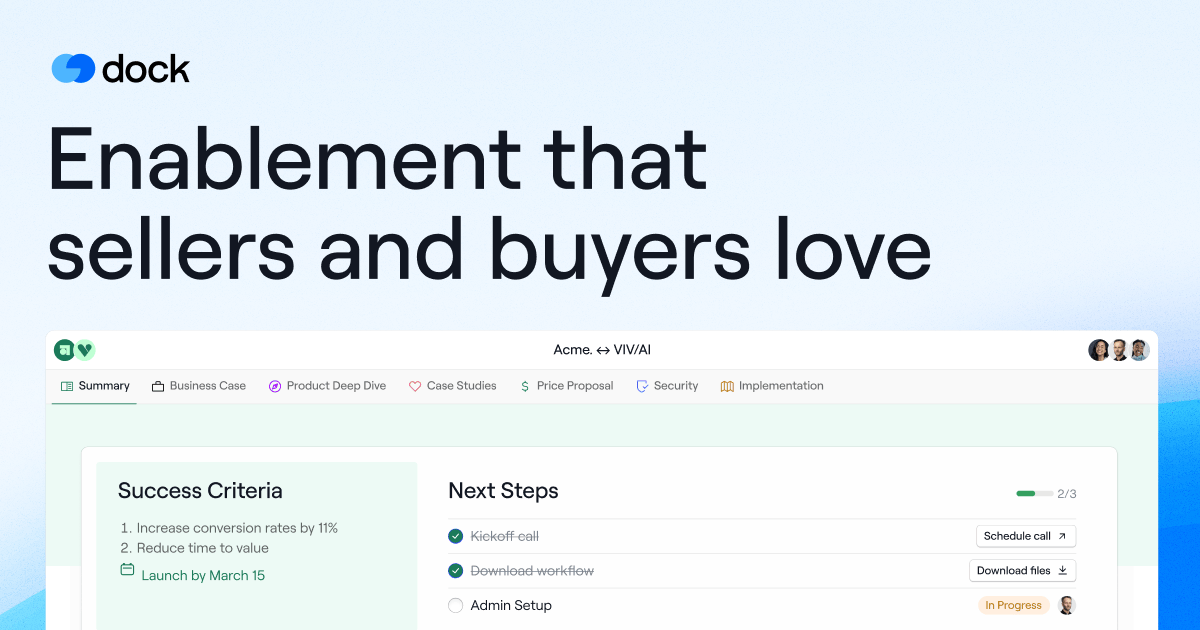Click the Download files button

(1022, 571)
